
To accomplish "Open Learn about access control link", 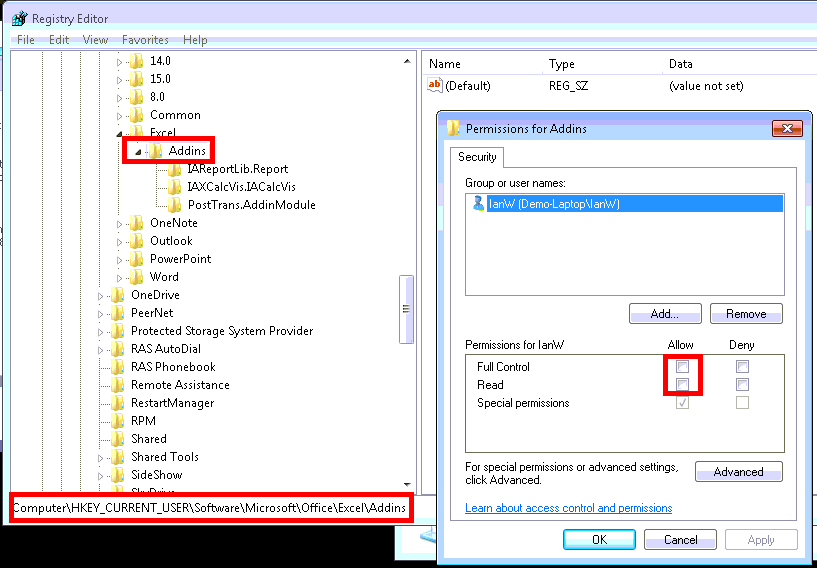I will pyautogui.click(x=568, y=508).
